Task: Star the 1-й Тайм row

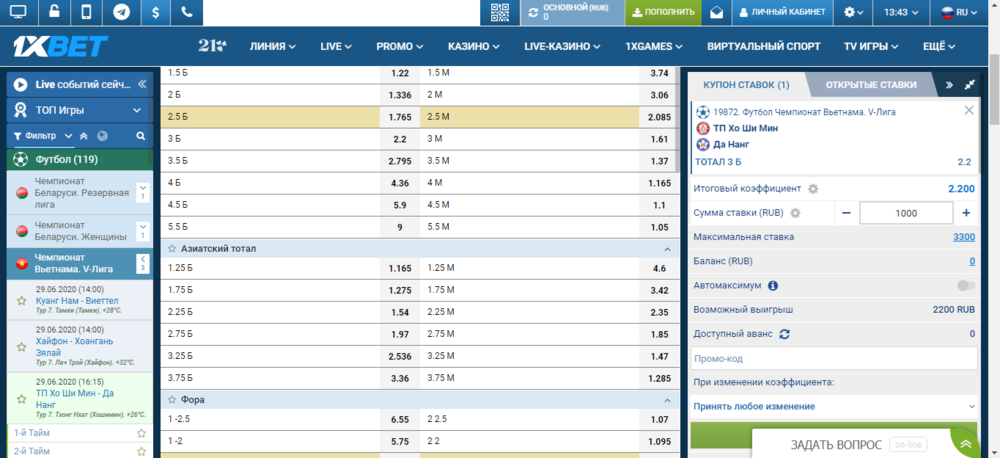Action: pos(142,432)
